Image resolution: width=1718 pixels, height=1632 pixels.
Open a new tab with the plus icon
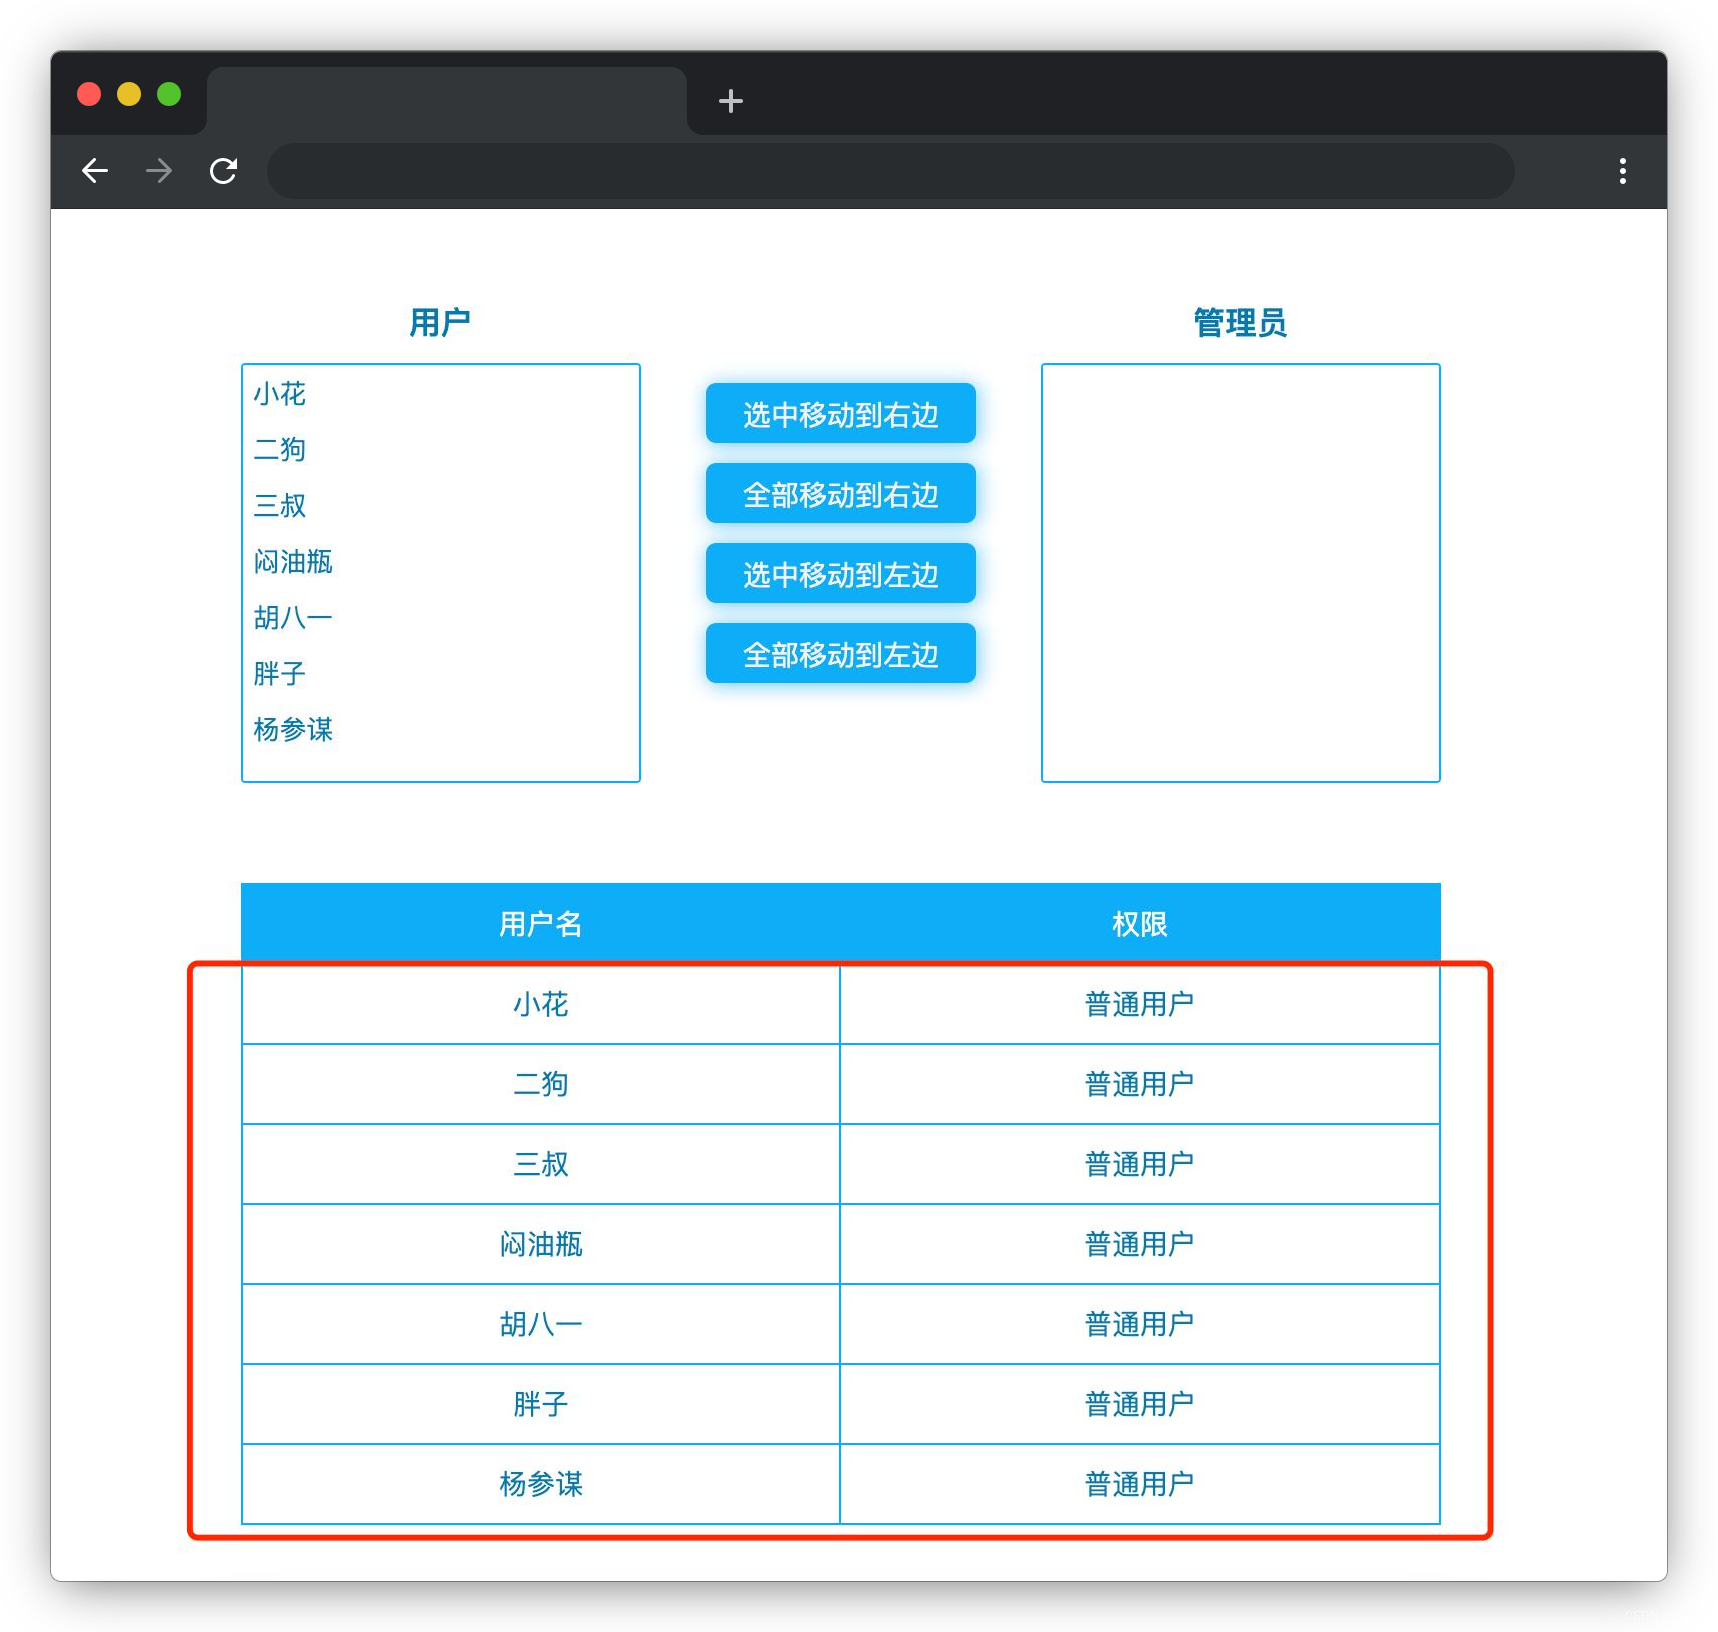tap(731, 101)
